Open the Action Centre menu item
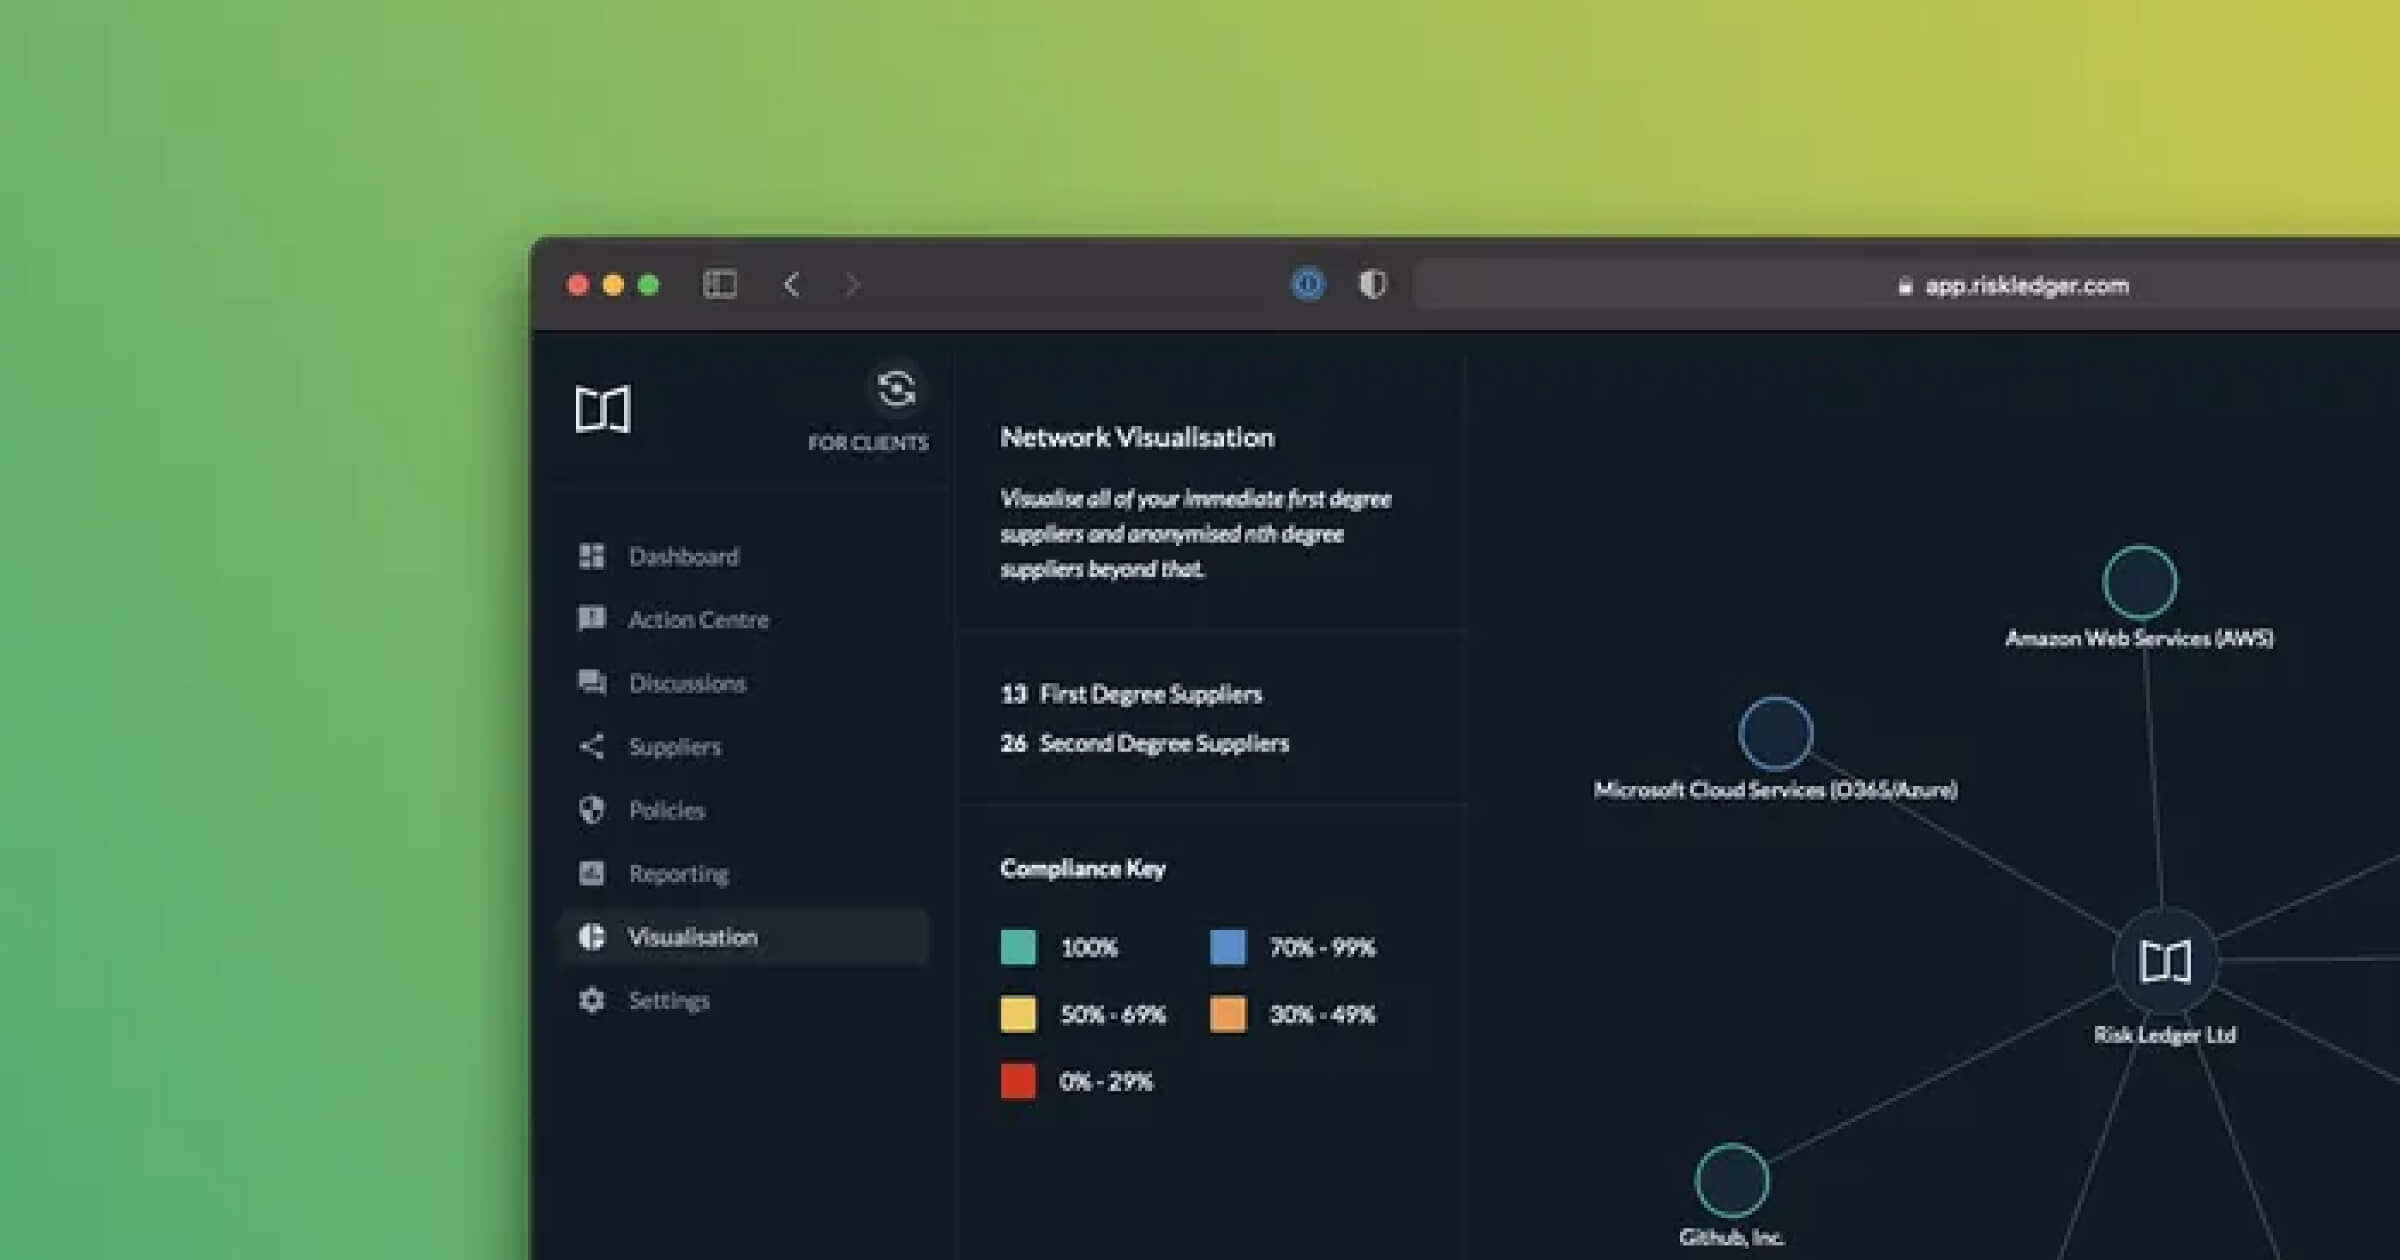Image resolution: width=2400 pixels, height=1260 pixels. 744,619
